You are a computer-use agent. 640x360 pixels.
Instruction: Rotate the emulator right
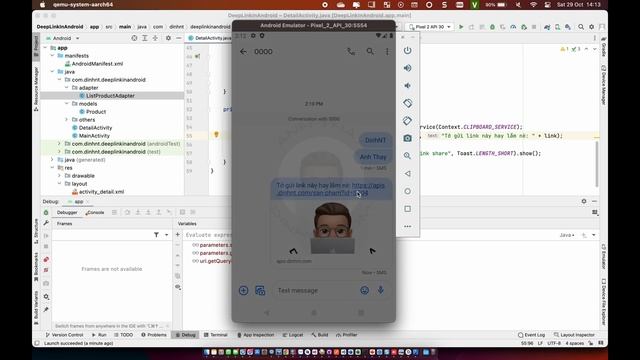pyautogui.click(x=407, y=121)
